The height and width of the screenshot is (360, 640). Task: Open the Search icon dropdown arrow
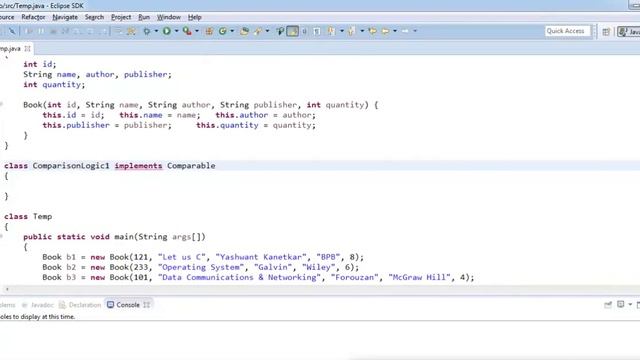pyautogui.click(x=267, y=31)
